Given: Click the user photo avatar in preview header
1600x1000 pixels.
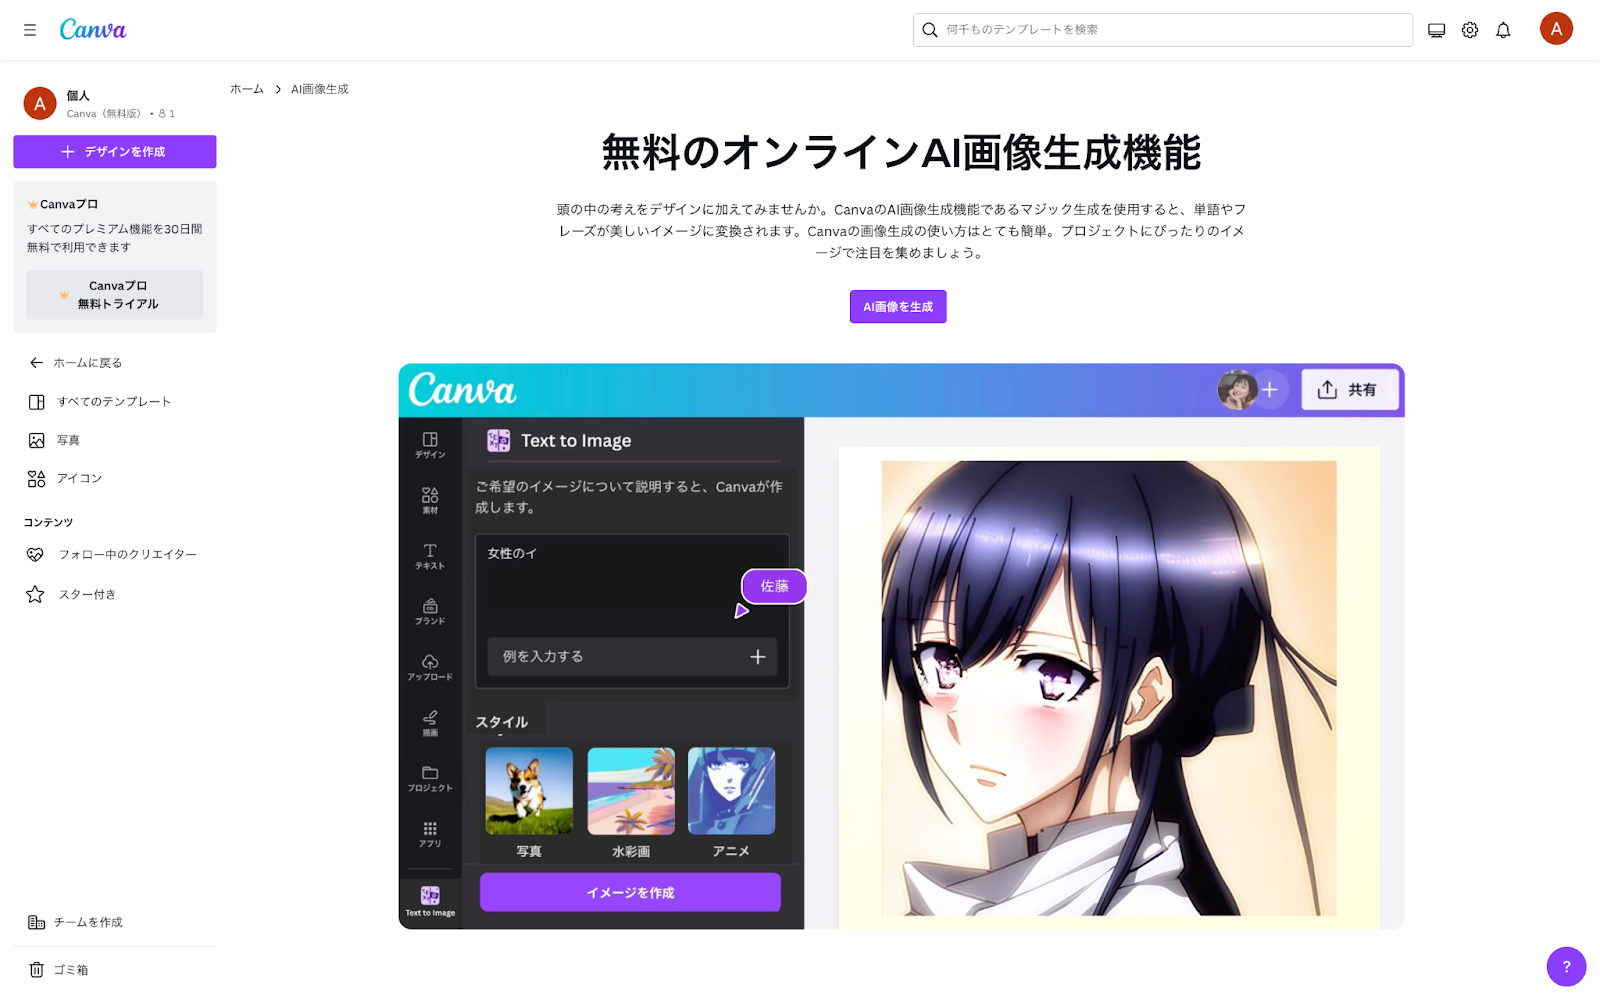Looking at the screenshot, I should (x=1237, y=390).
